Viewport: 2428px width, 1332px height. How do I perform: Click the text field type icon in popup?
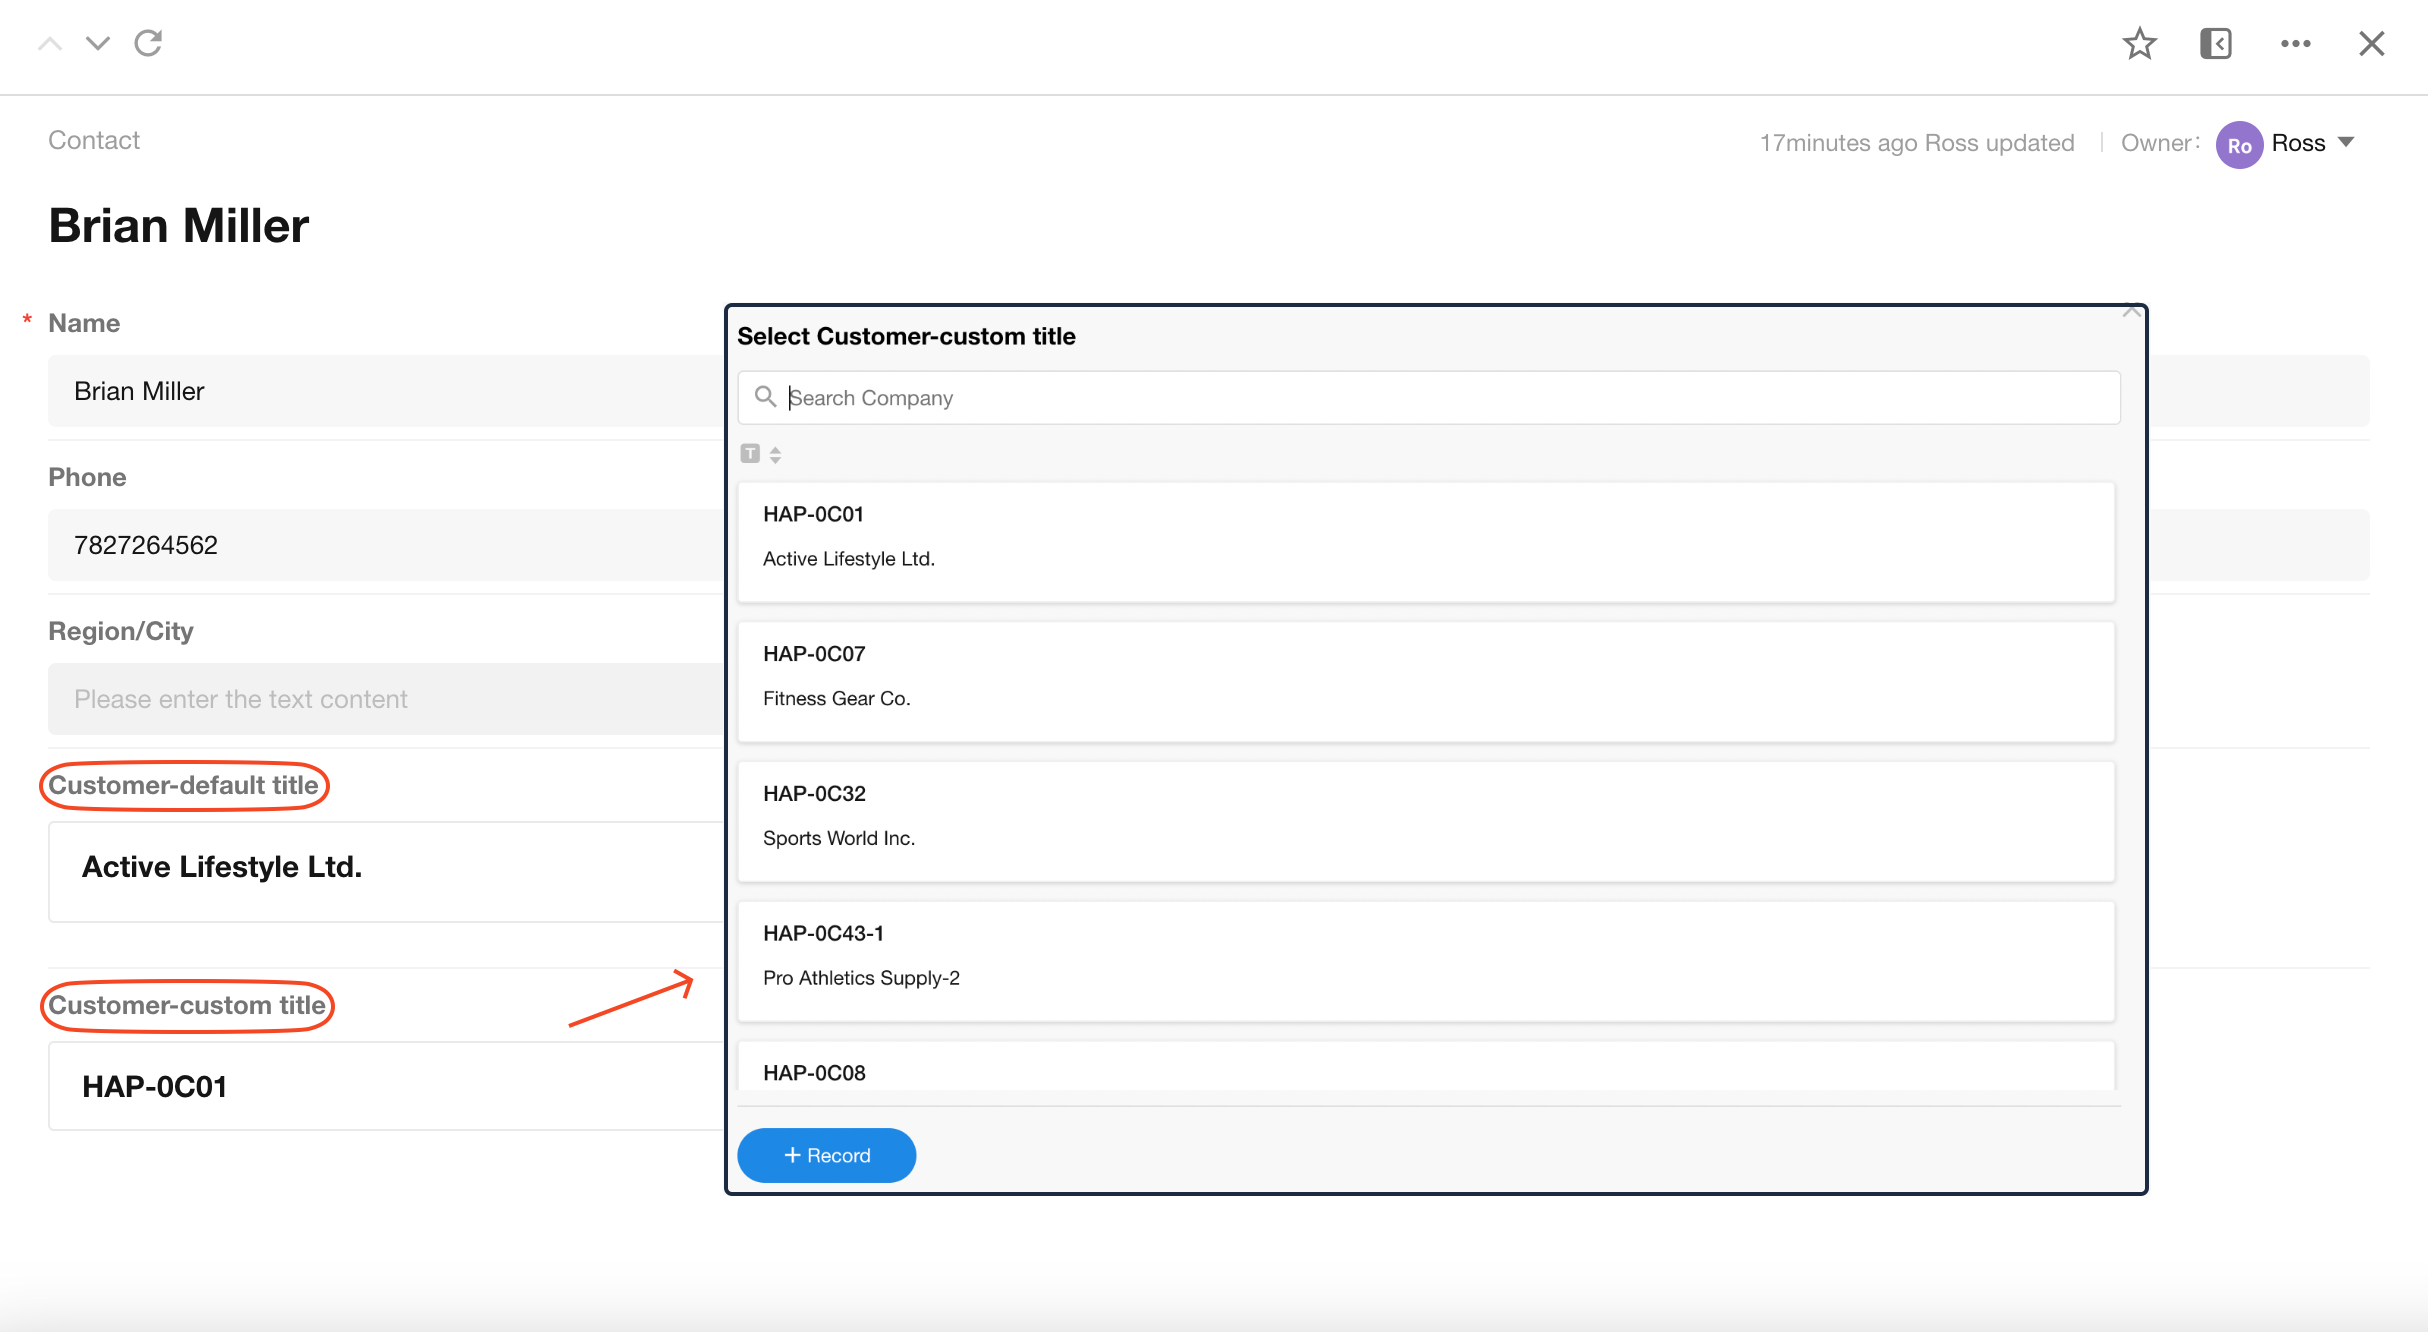point(750,454)
